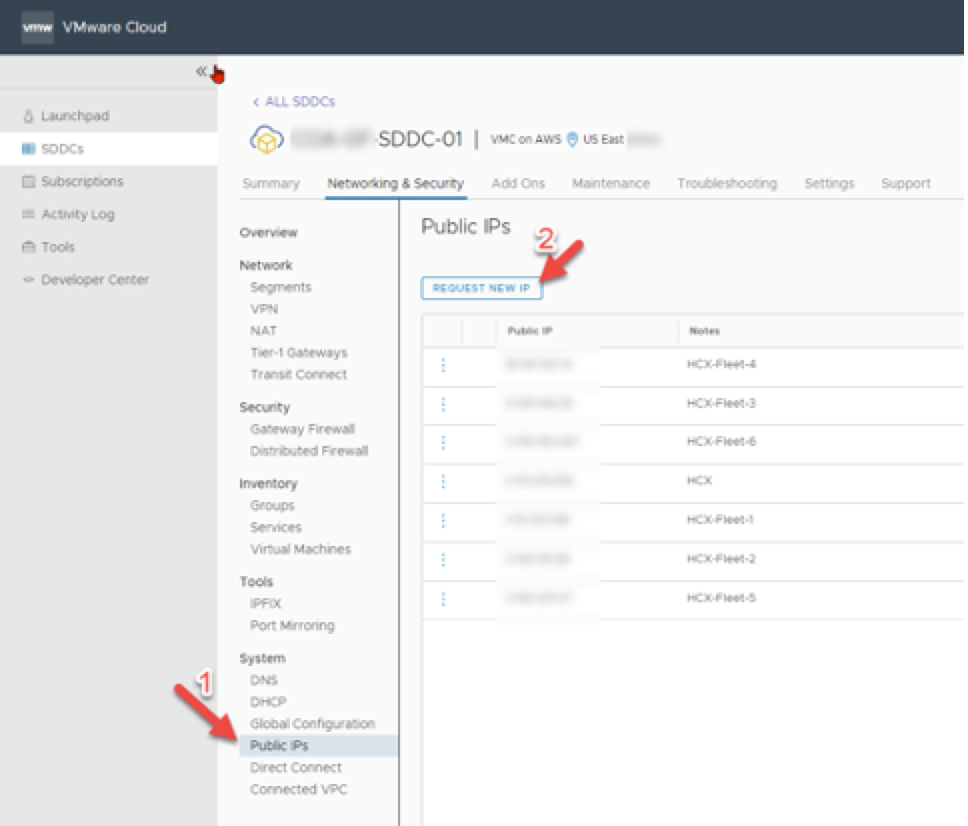Open Virtual Machines under Inventory

point(301,549)
